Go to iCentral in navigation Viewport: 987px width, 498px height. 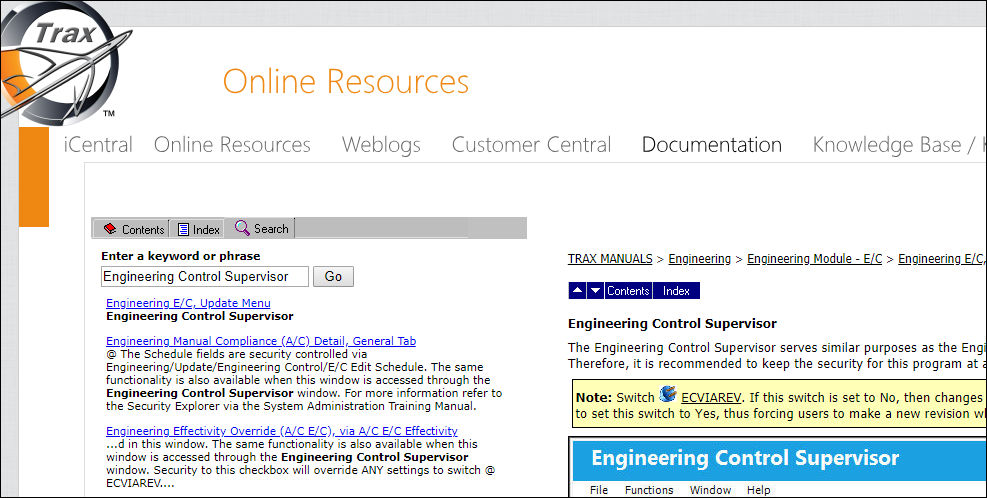point(98,145)
